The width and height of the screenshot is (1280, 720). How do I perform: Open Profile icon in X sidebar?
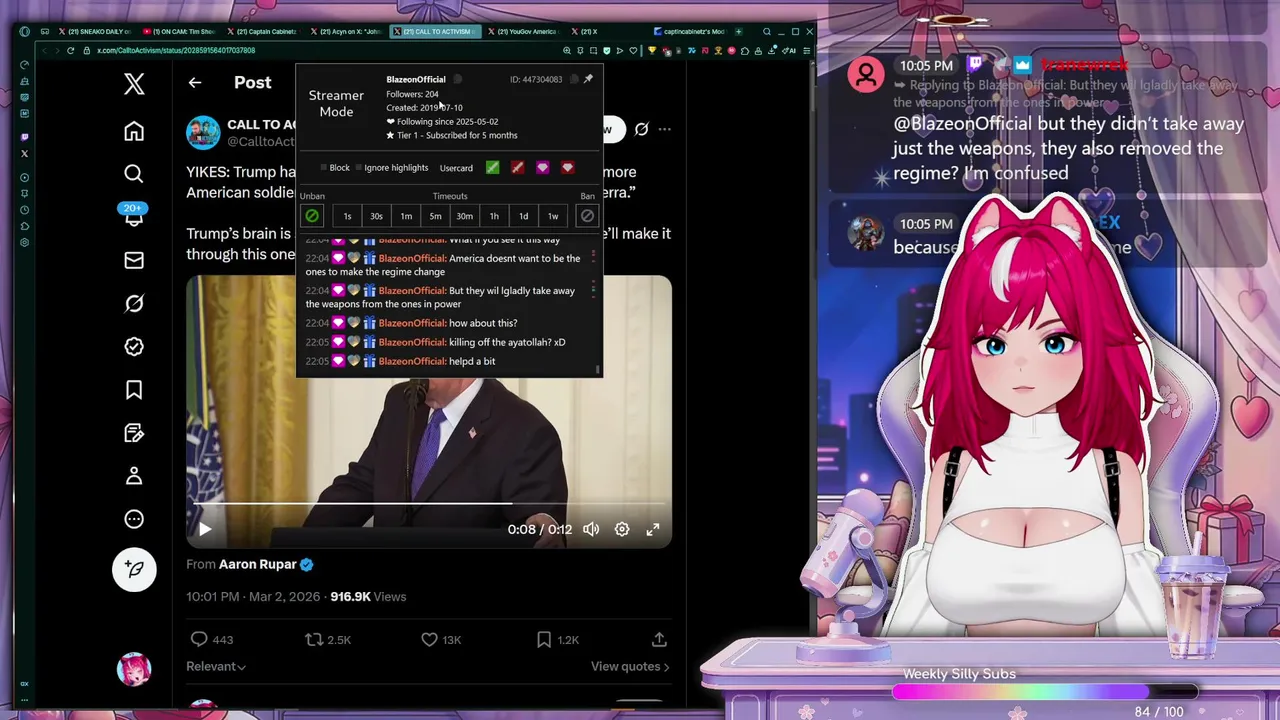point(134,476)
